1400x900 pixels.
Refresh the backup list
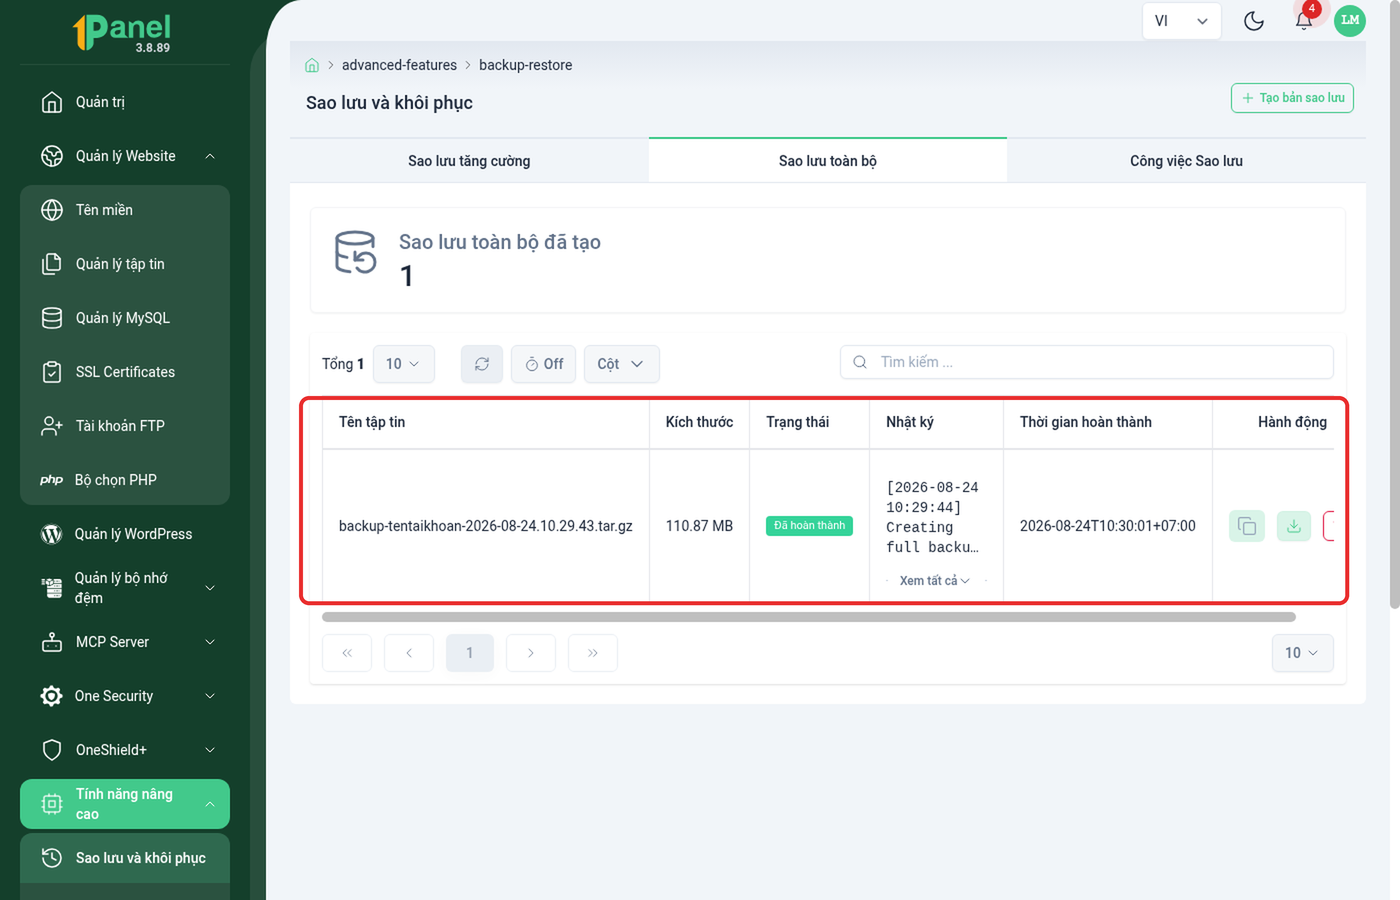[482, 364]
